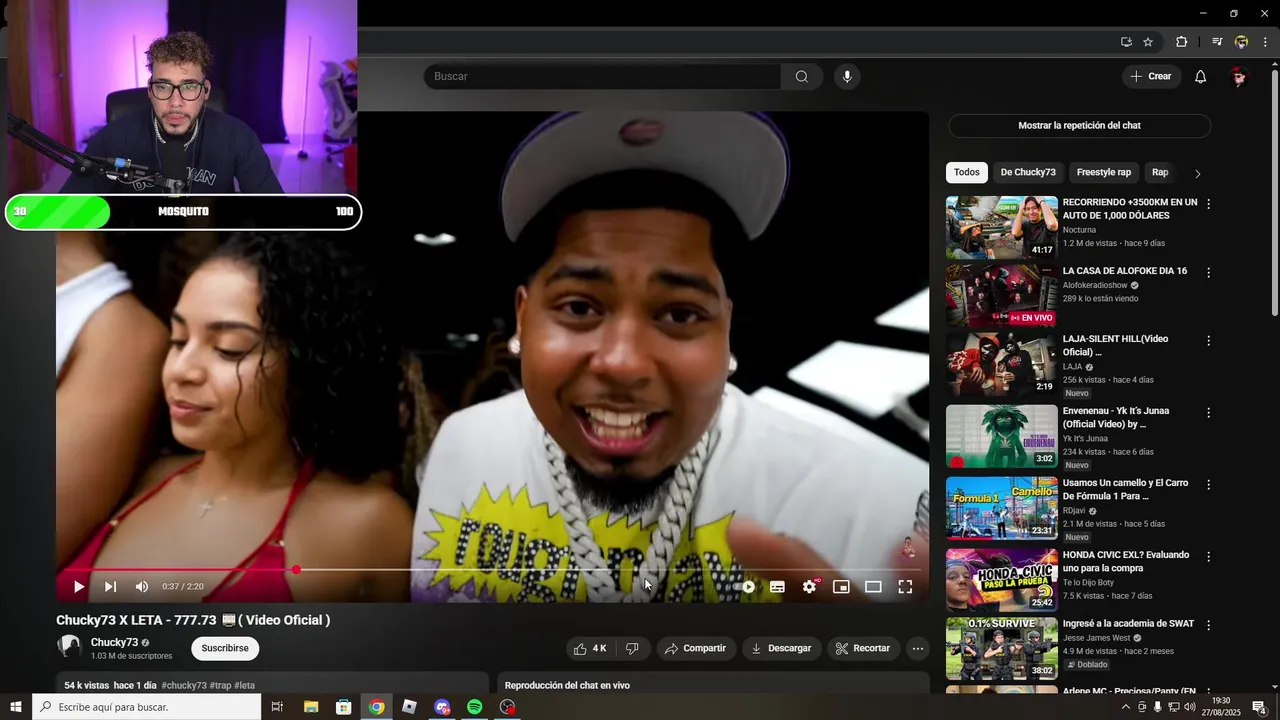
Task: Open Chrome media controls icon
Action: tap(1217, 42)
